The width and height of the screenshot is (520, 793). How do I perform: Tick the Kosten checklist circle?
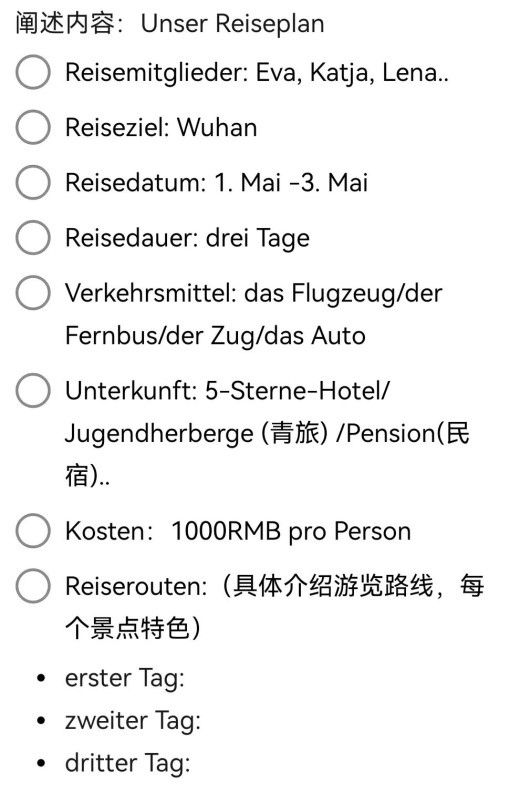(x=33, y=531)
